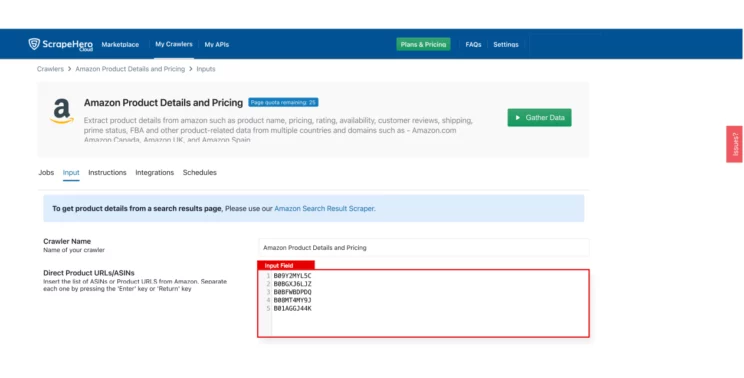744x378 pixels.
Task: Click the Page quota remaining badge
Action: click(x=283, y=102)
